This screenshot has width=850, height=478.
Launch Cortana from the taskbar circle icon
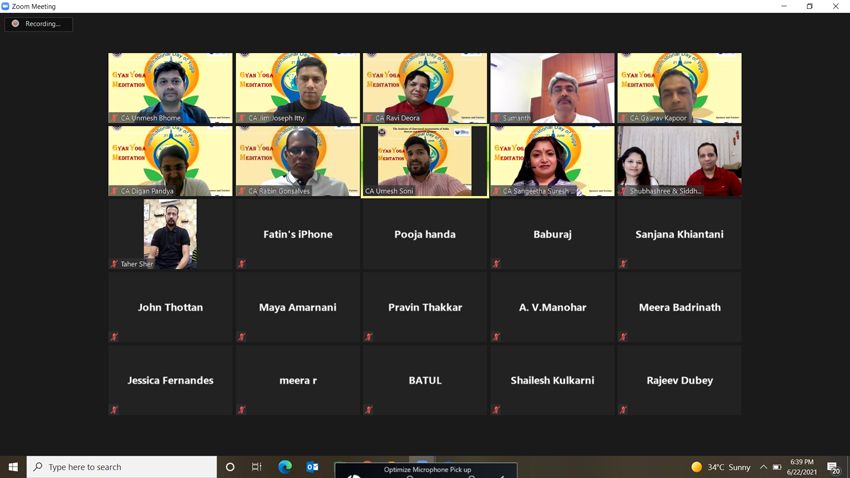point(230,467)
